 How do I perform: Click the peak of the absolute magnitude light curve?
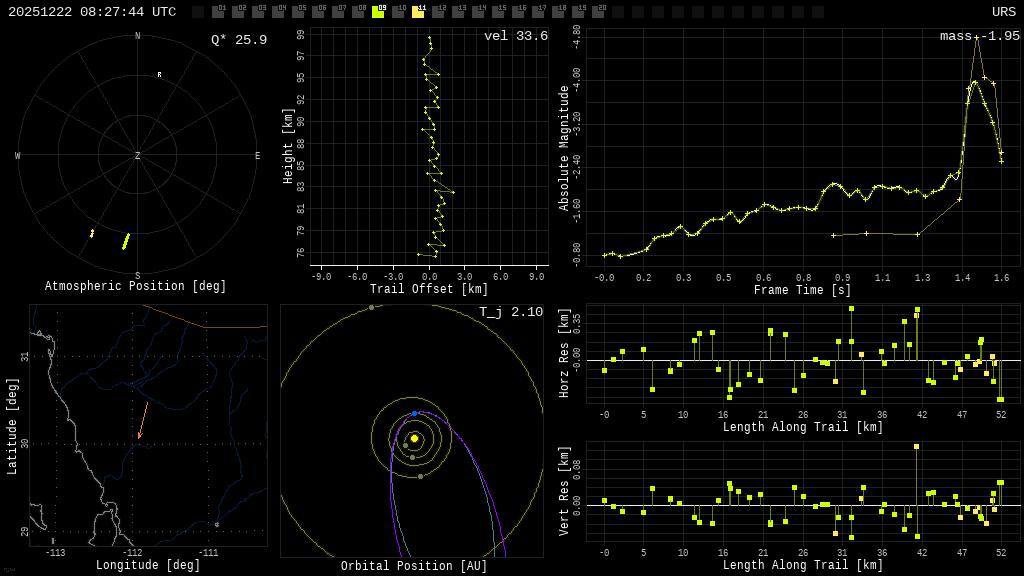[976, 38]
